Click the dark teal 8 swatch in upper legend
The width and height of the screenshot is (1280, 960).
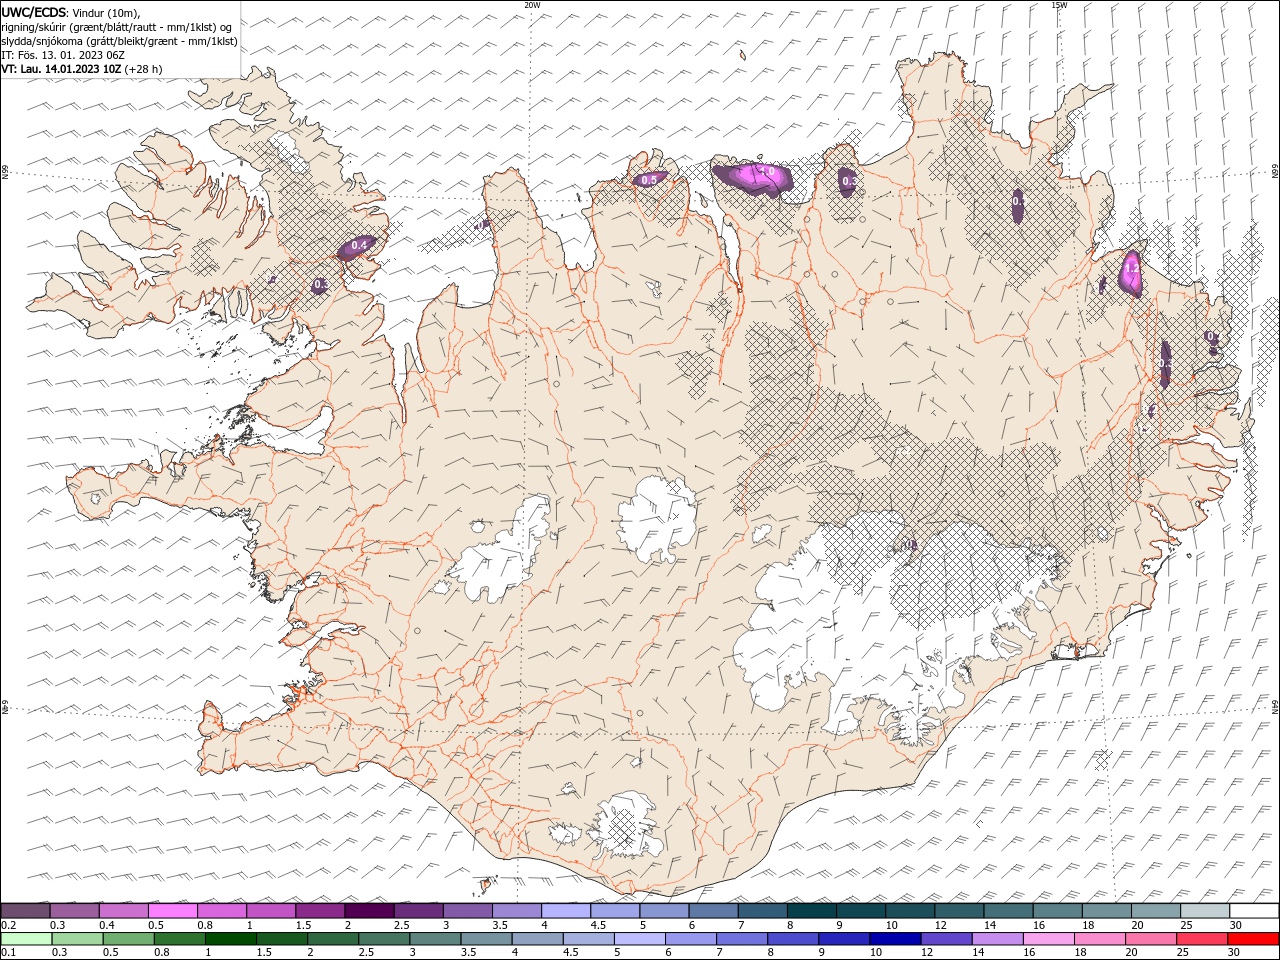[811, 911]
